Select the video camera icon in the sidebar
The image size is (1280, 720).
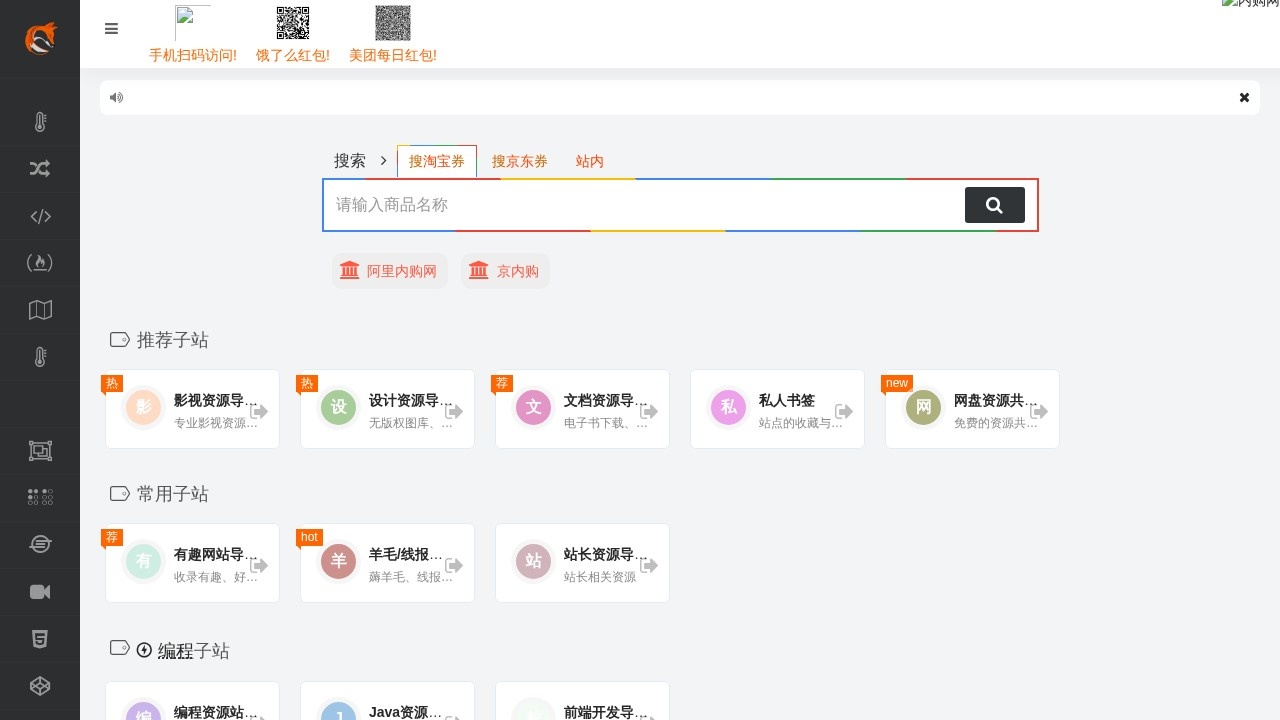(x=40, y=592)
